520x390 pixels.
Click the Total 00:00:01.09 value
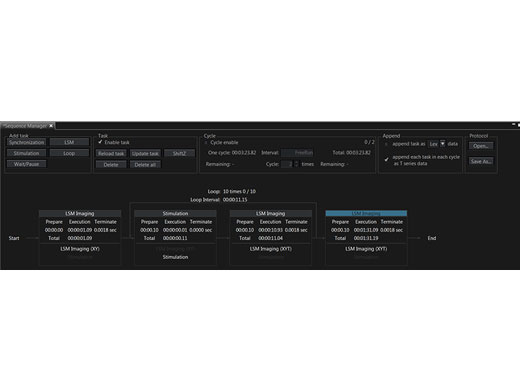tap(80, 238)
